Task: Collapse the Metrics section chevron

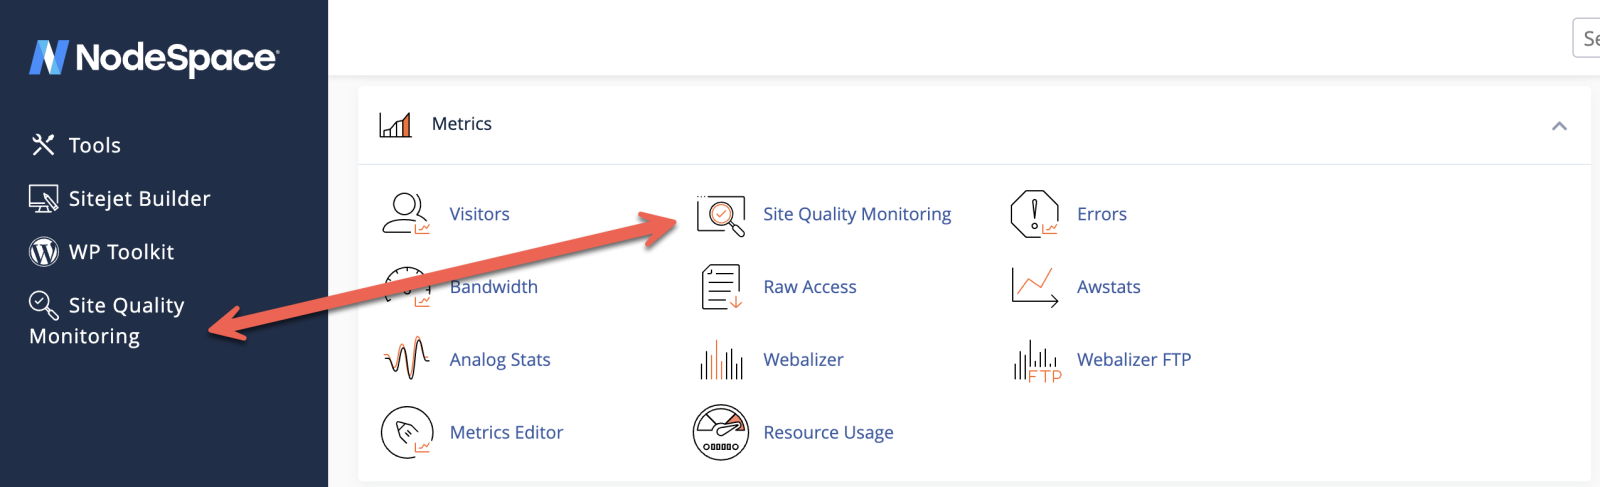Action: [1559, 126]
